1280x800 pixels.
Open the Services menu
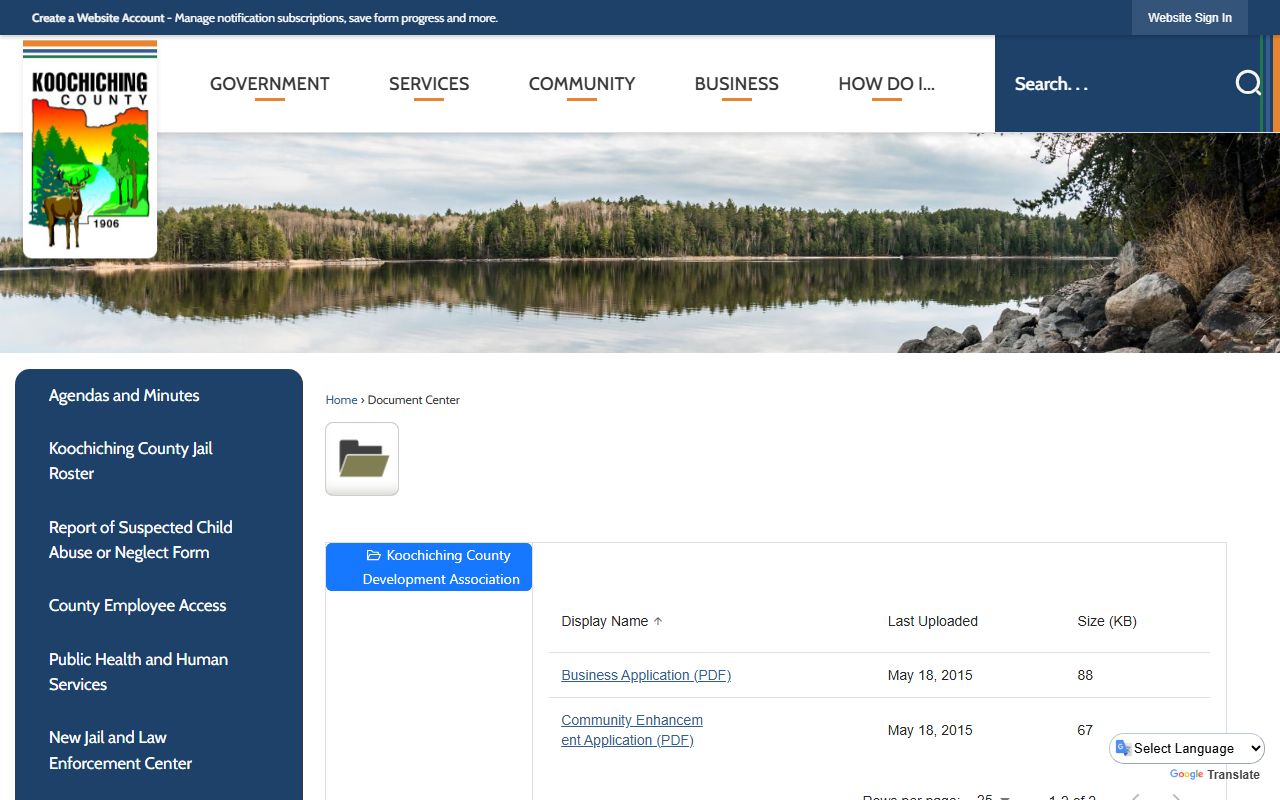point(429,84)
